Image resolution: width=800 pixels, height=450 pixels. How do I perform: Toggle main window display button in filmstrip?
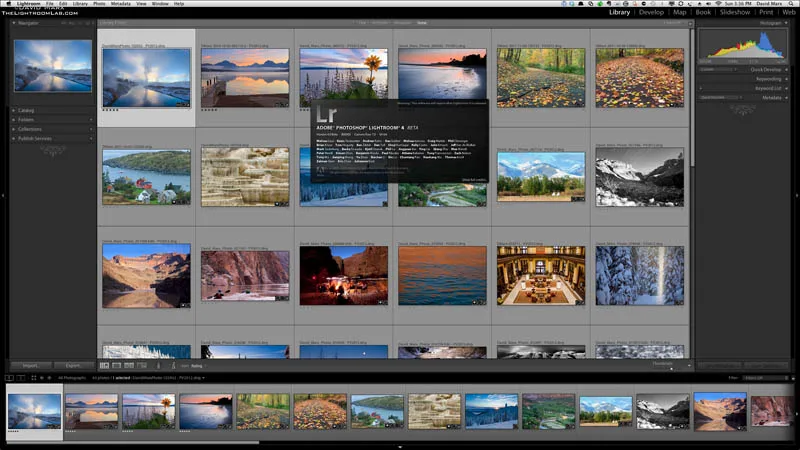coord(9,378)
